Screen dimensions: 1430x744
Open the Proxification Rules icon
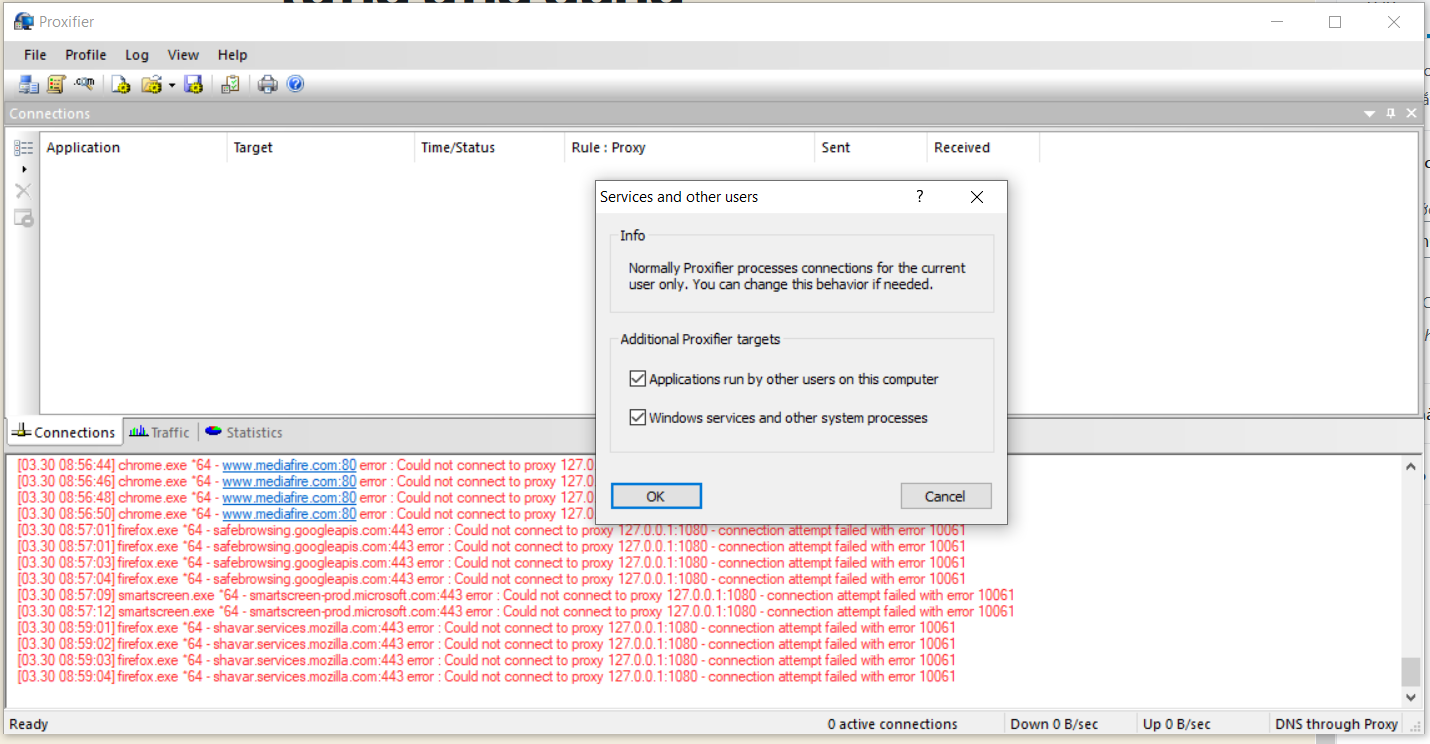click(56, 84)
